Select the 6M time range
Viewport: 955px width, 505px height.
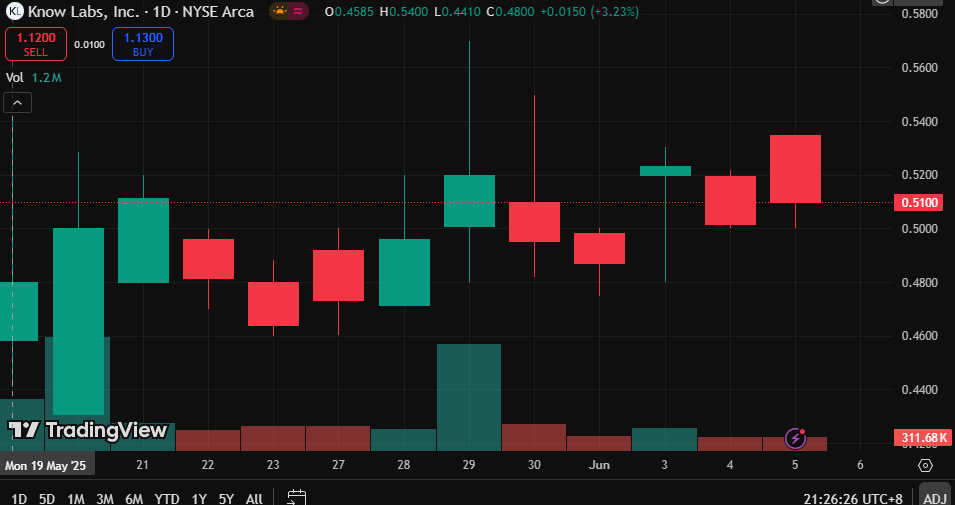tap(134, 499)
